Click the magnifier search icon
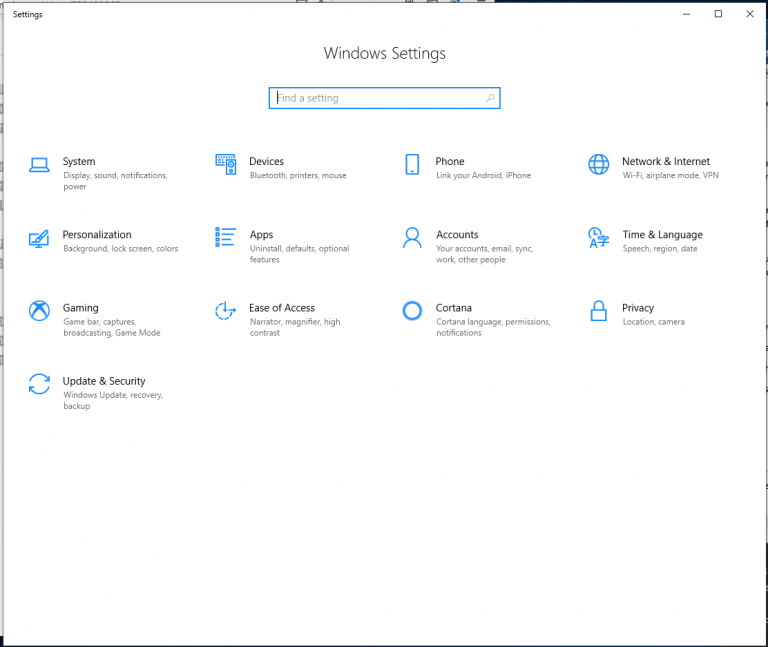768x647 pixels. point(490,98)
